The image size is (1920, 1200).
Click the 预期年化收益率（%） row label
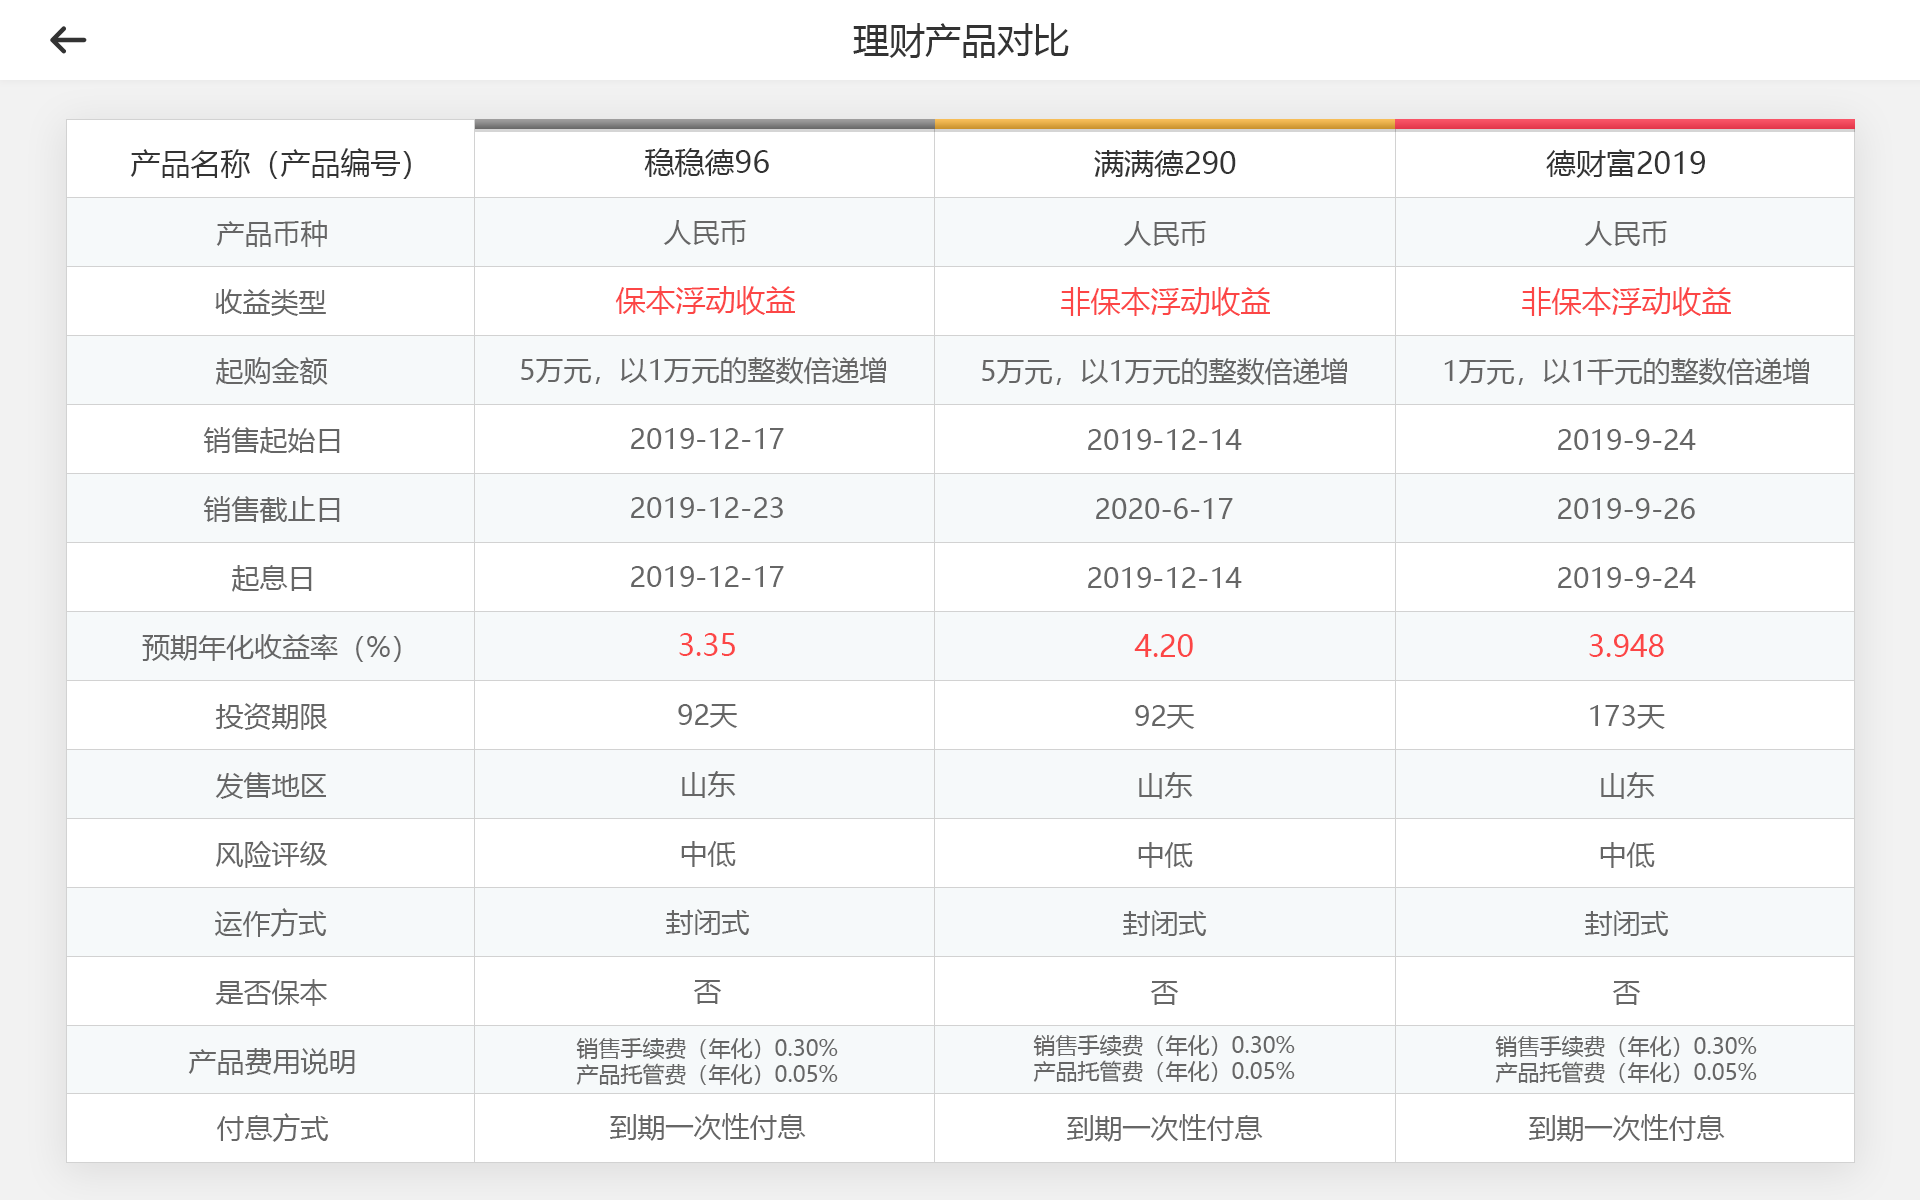pos(271,647)
